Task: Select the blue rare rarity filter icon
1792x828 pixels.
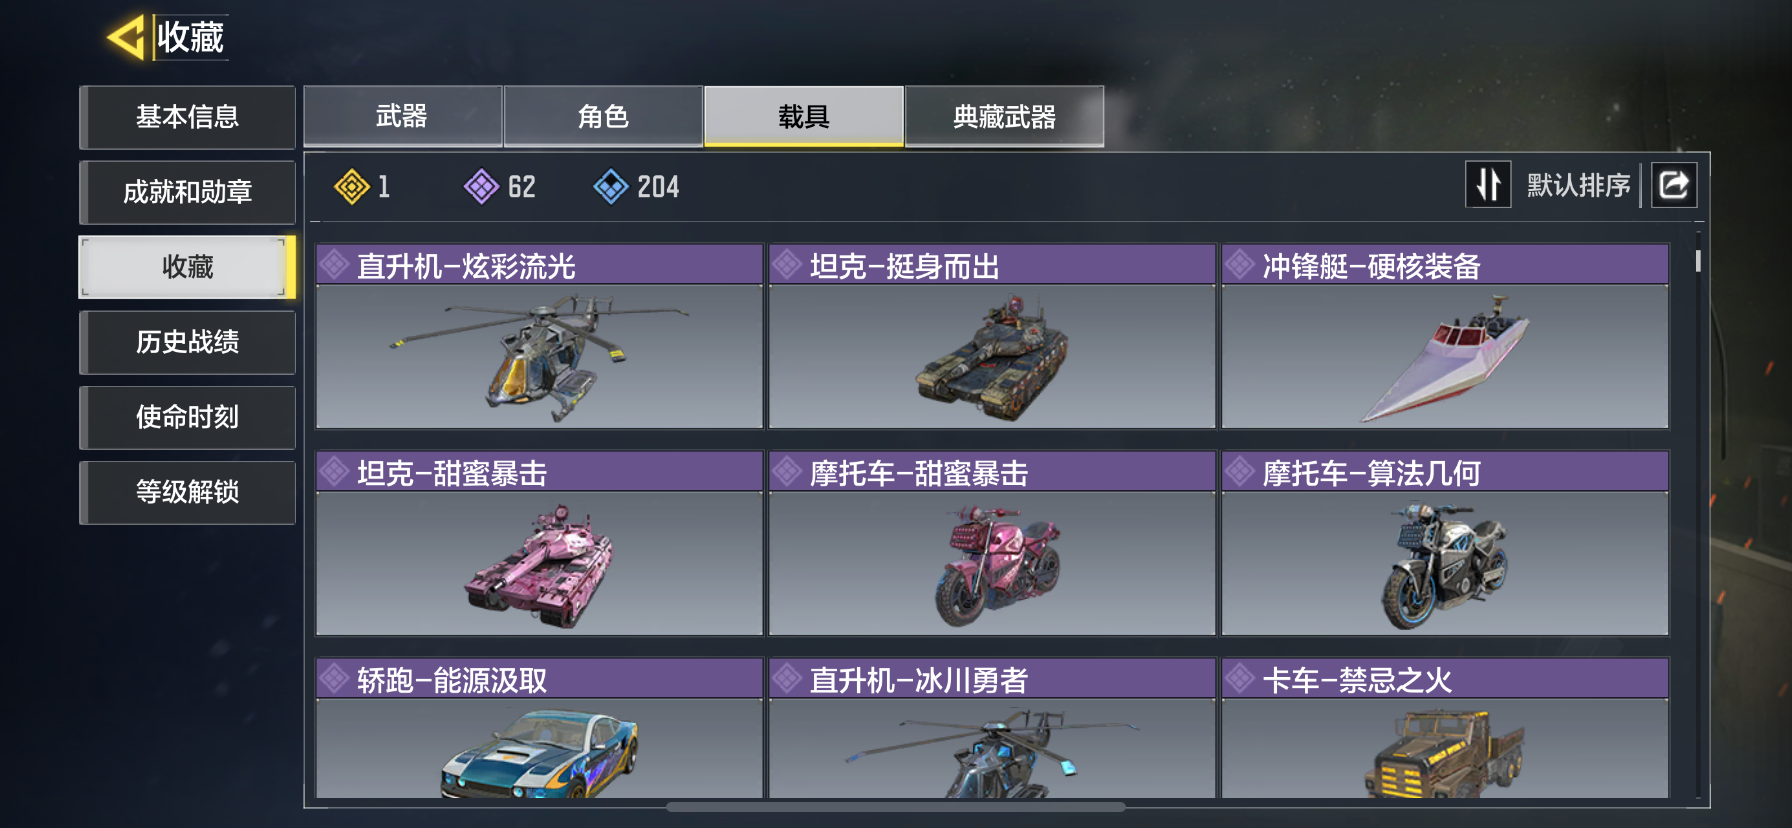Action: (611, 187)
